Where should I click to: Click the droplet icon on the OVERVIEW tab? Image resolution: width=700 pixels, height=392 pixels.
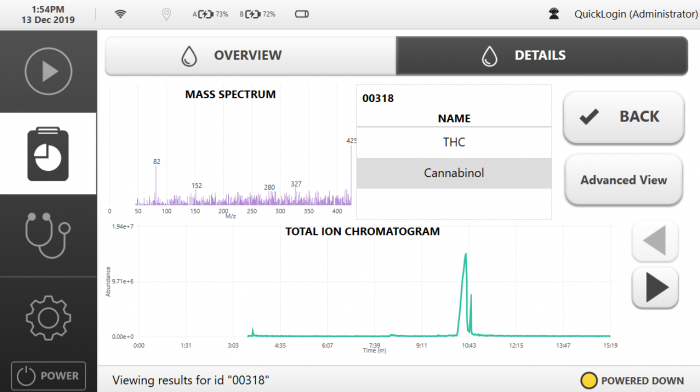point(189,56)
